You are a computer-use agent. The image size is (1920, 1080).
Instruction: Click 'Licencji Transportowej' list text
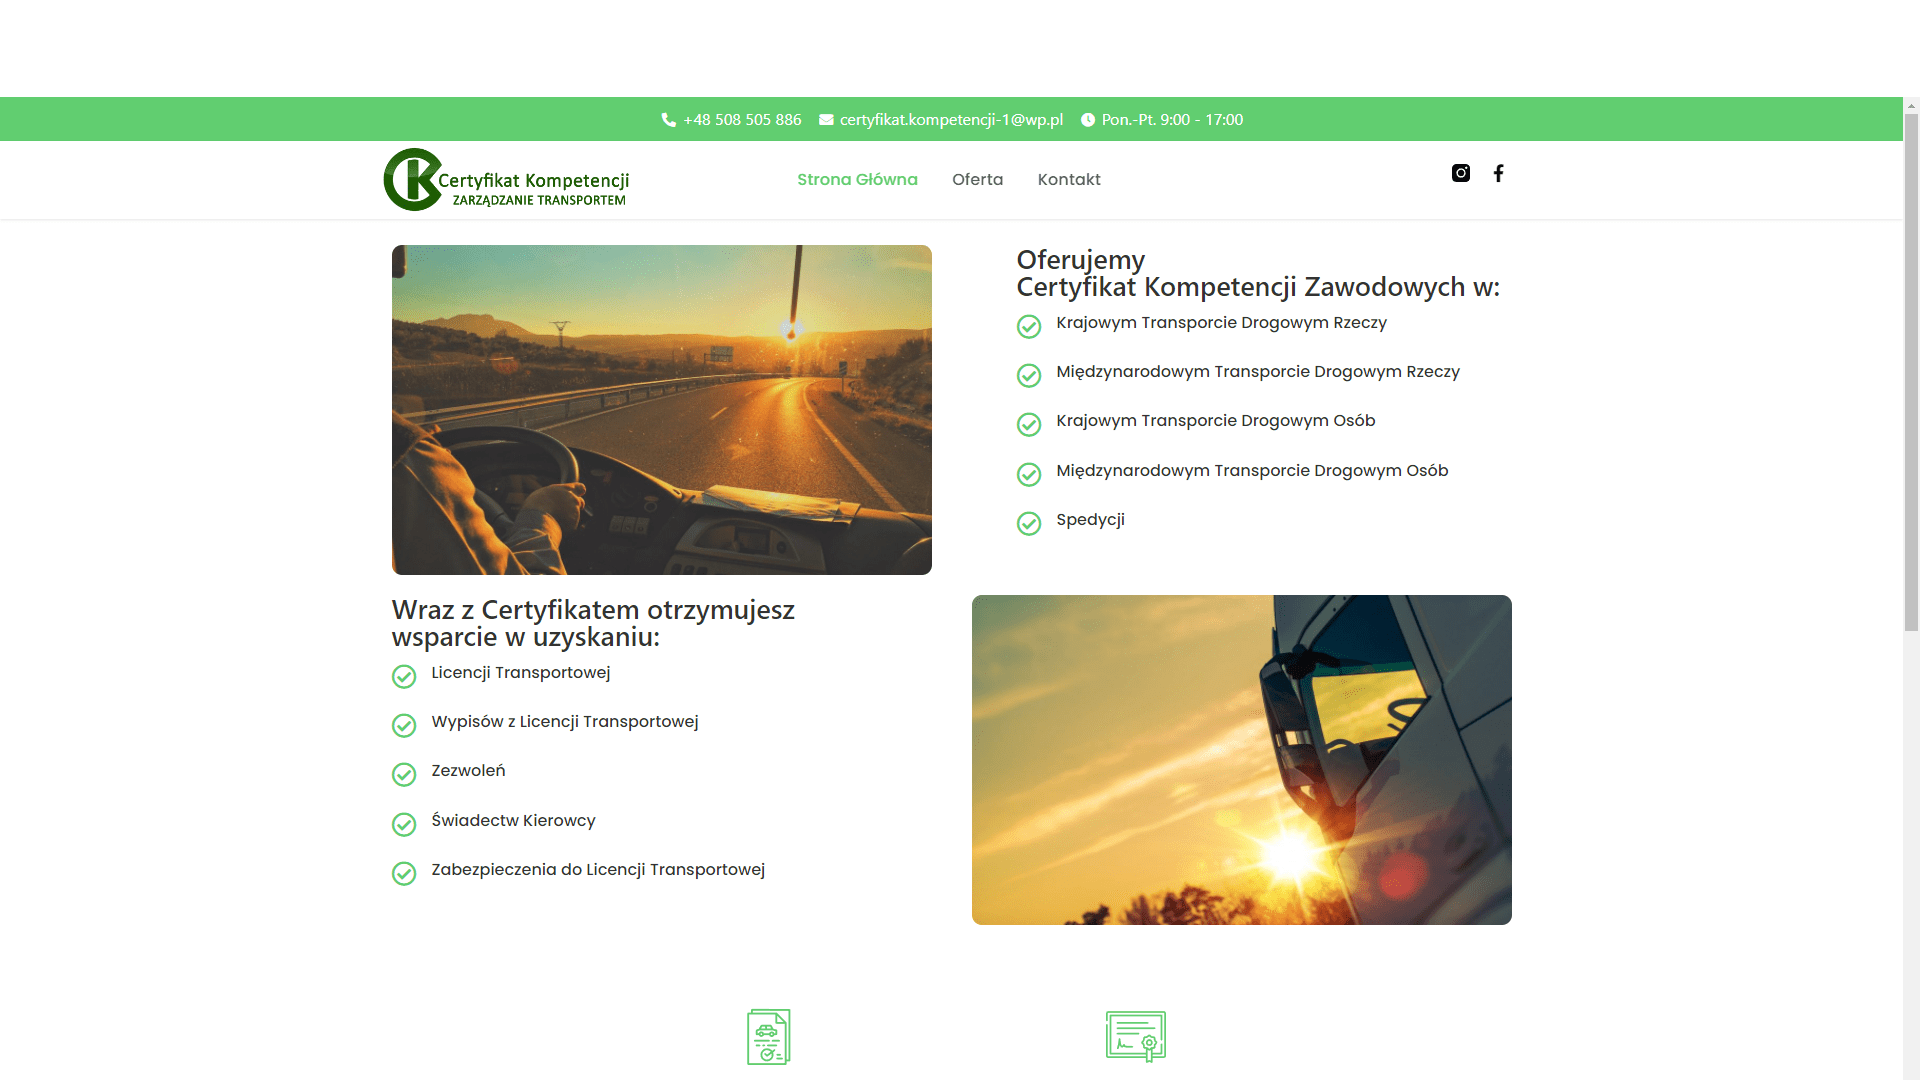(521, 673)
